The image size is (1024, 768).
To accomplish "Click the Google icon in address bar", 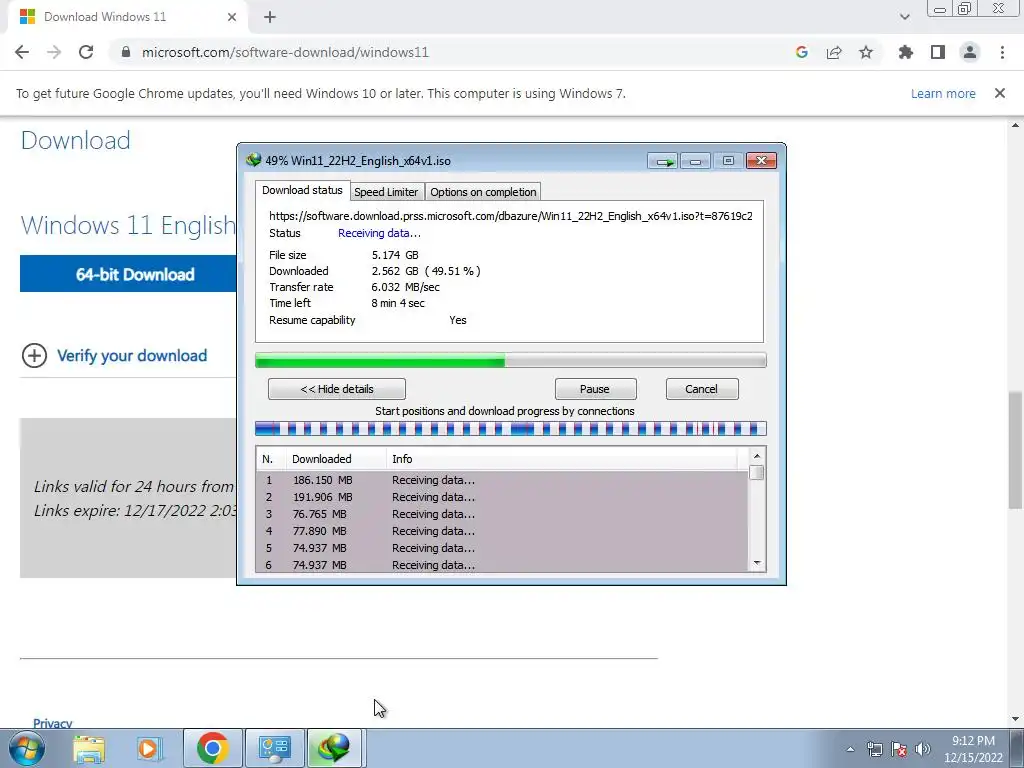I will point(802,52).
